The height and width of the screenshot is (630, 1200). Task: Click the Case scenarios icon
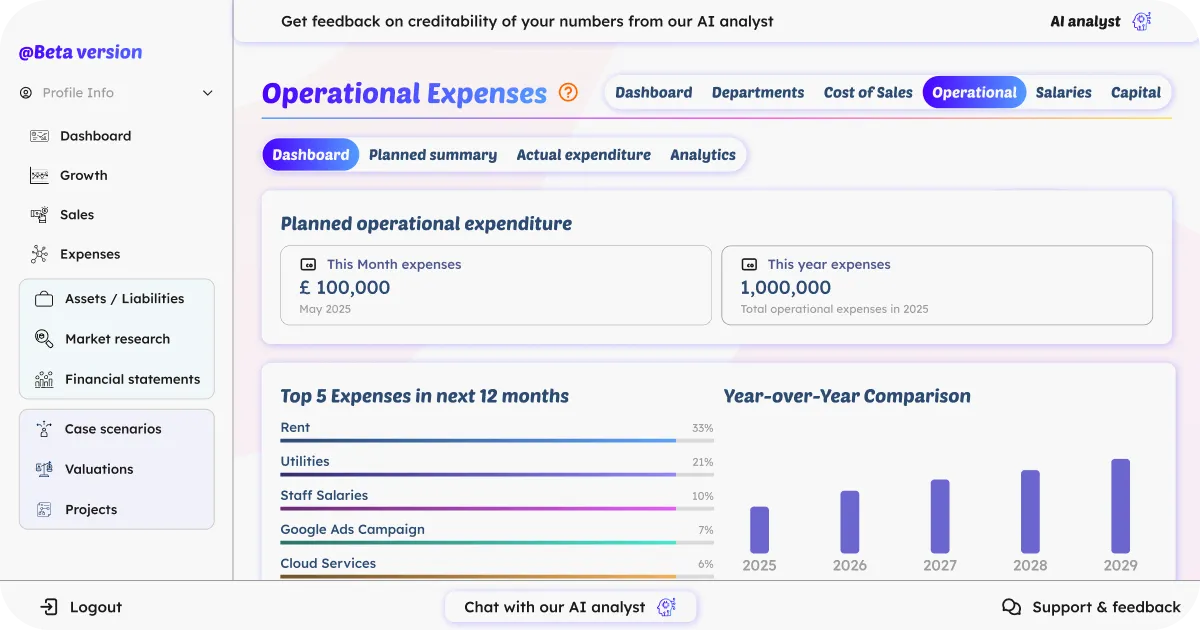coord(44,429)
